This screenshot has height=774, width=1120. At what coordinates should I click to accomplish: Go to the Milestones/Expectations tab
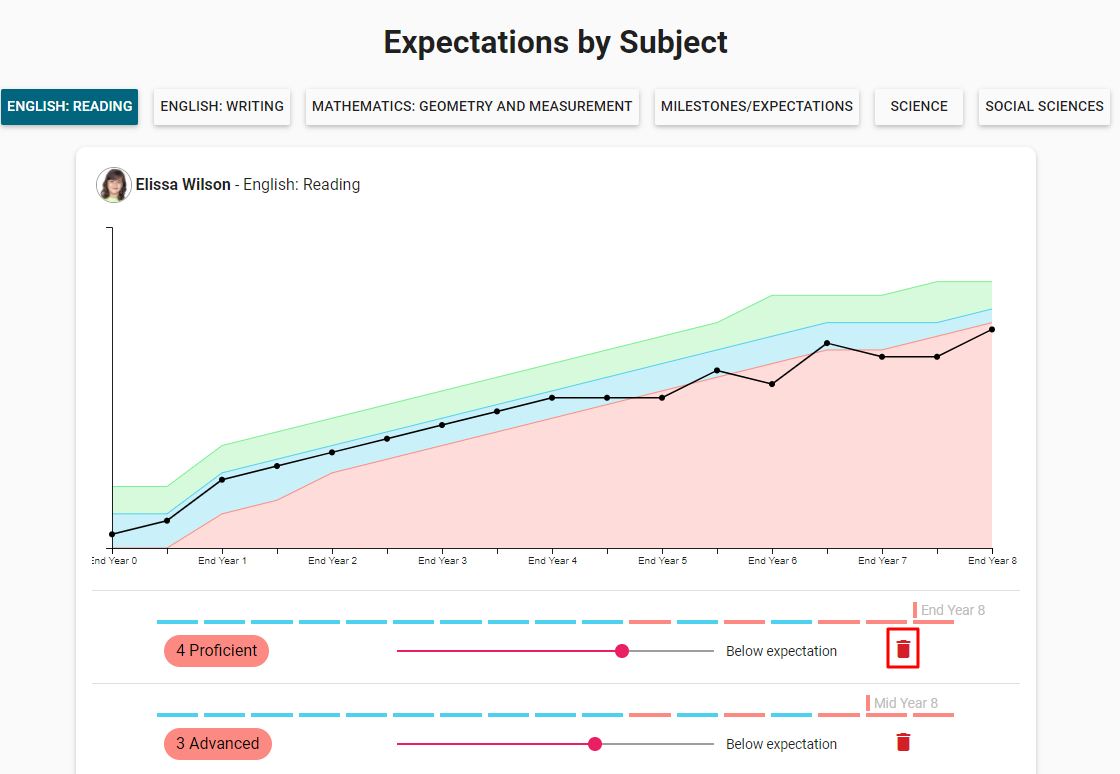tap(757, 106)
